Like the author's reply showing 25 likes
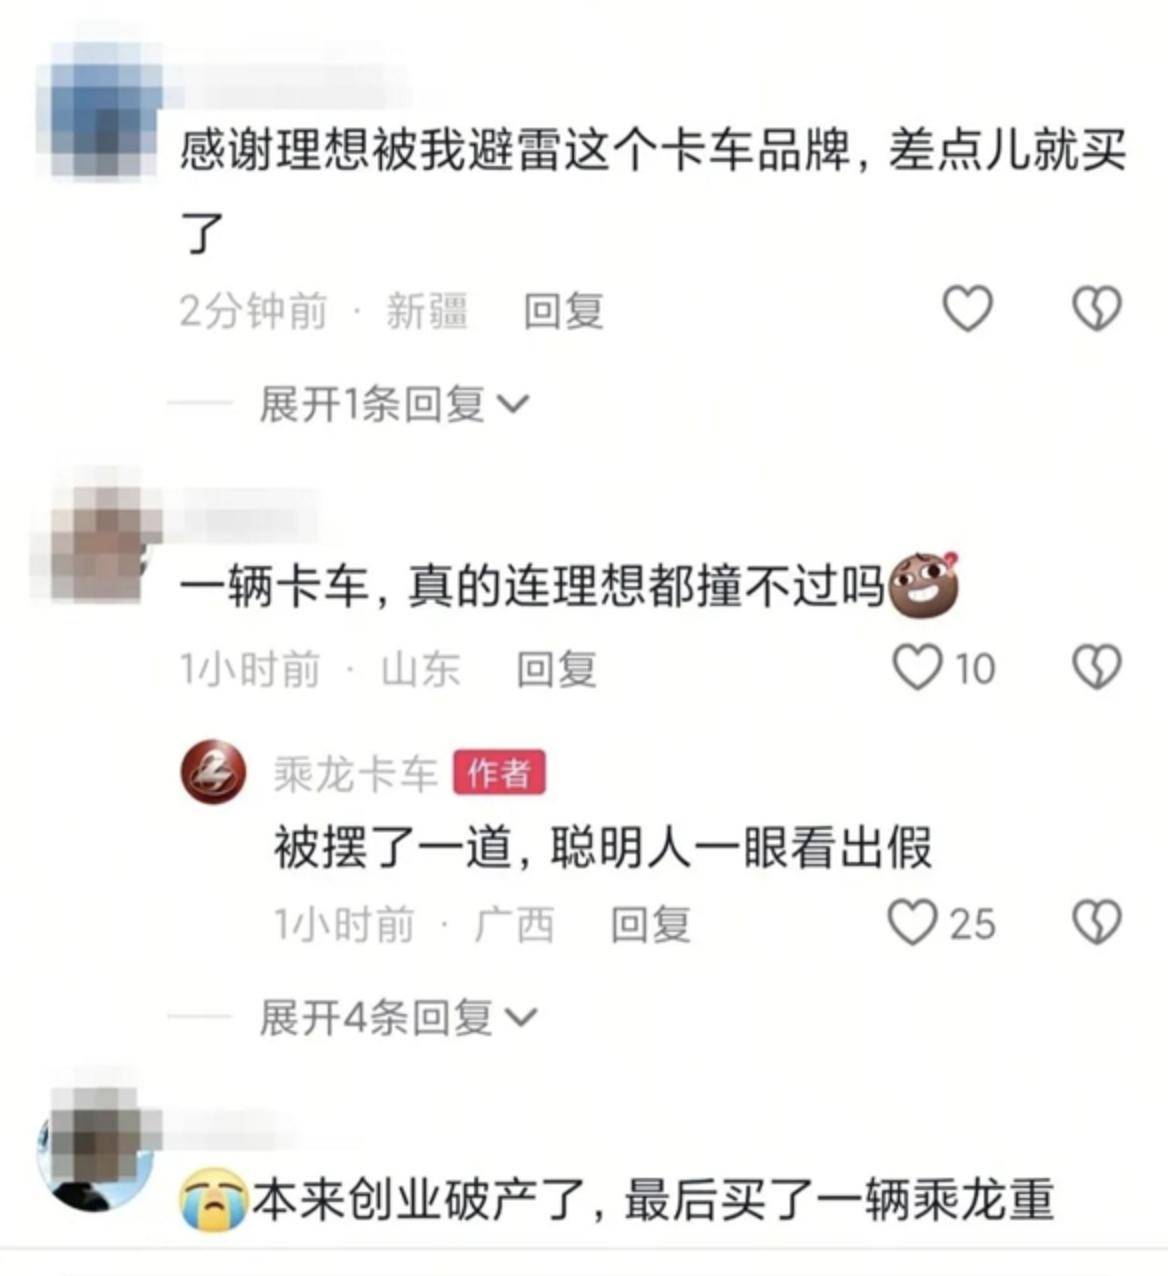This screenshot has height=1276, width=1168. 913,922
